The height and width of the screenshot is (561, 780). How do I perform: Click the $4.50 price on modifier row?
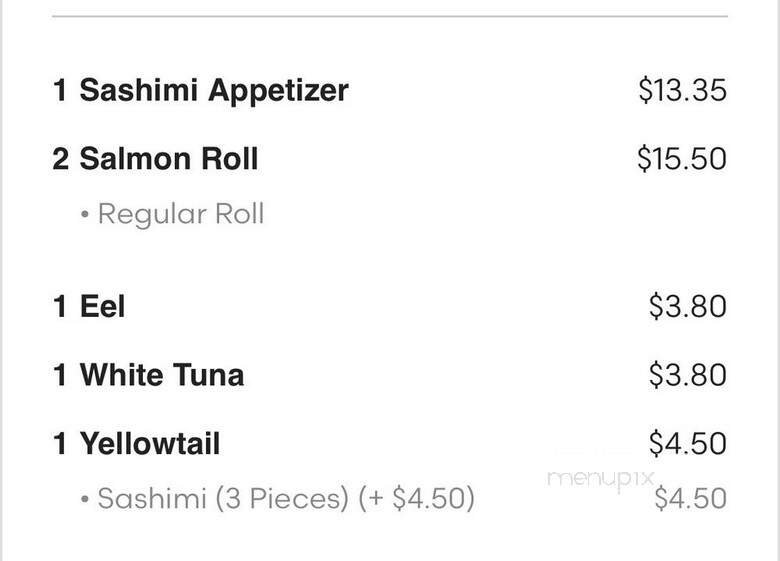[x=690, y=498]
